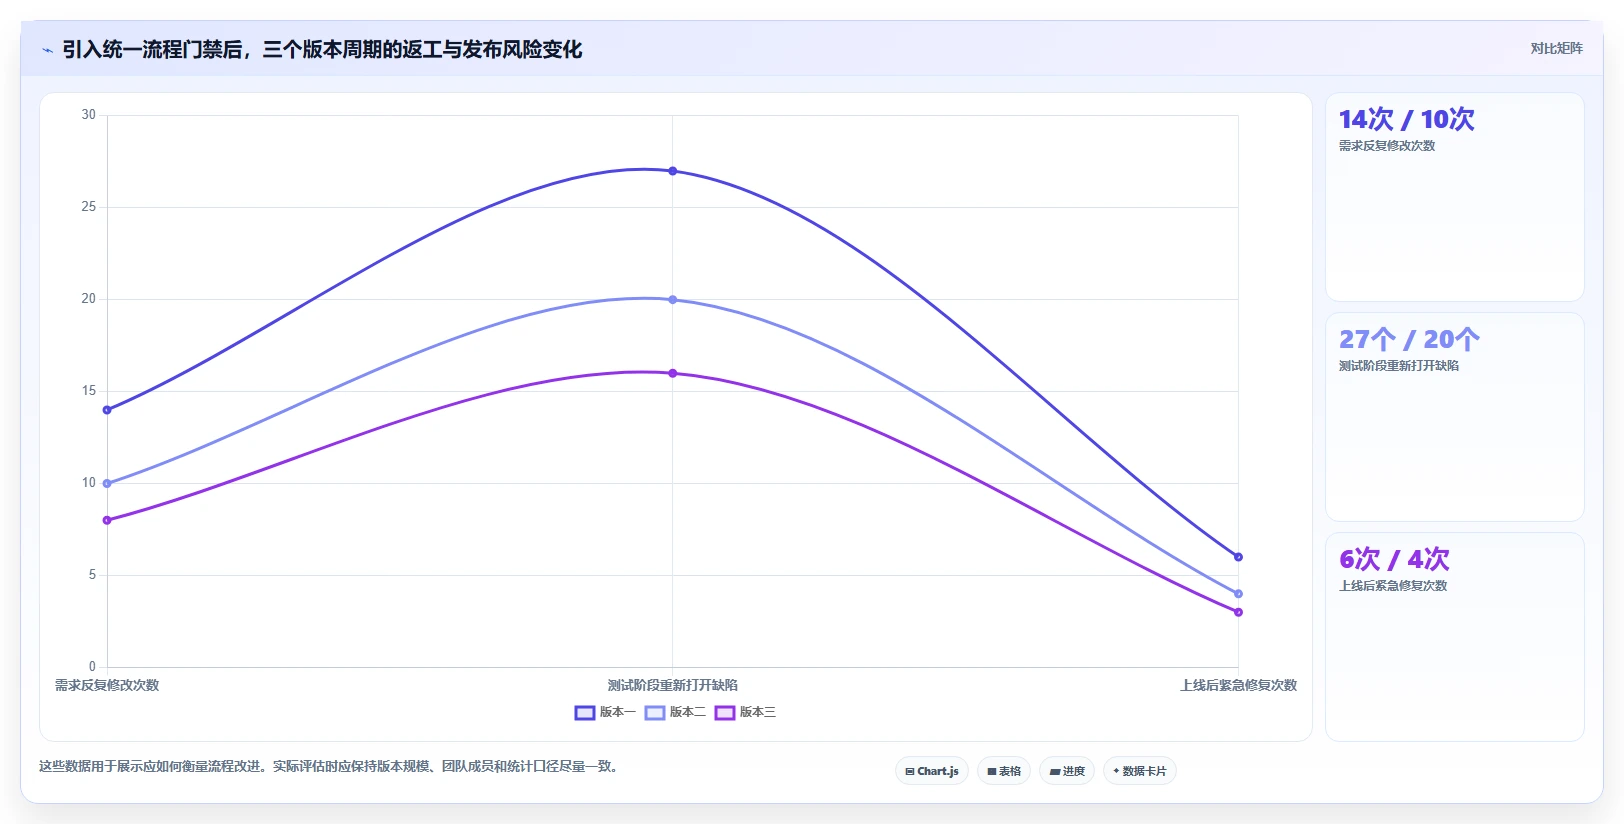Open the 对比矩阵 link
Image resolution: width=1624 pixels, height=824 pixels.
click(x=1556, y=48)
